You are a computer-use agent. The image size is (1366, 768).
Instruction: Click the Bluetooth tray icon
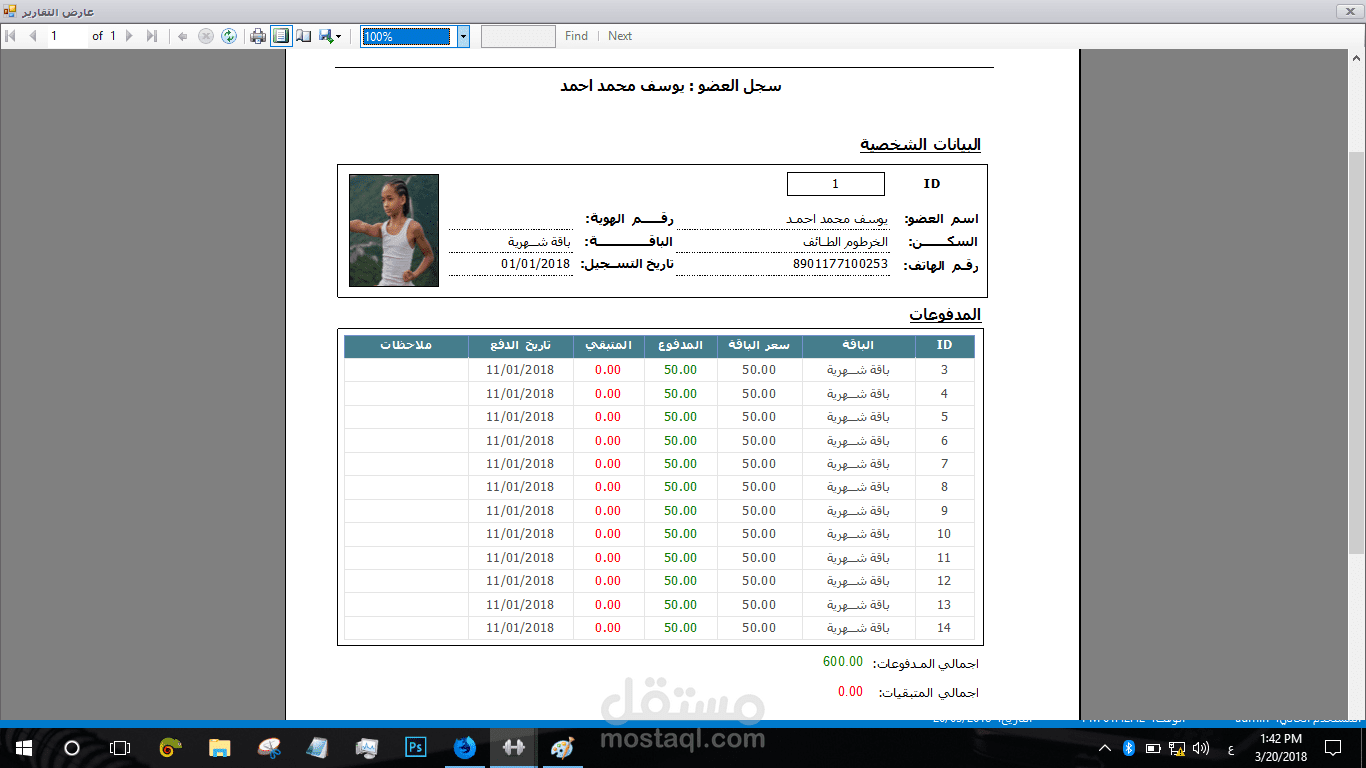point(1129,747)
